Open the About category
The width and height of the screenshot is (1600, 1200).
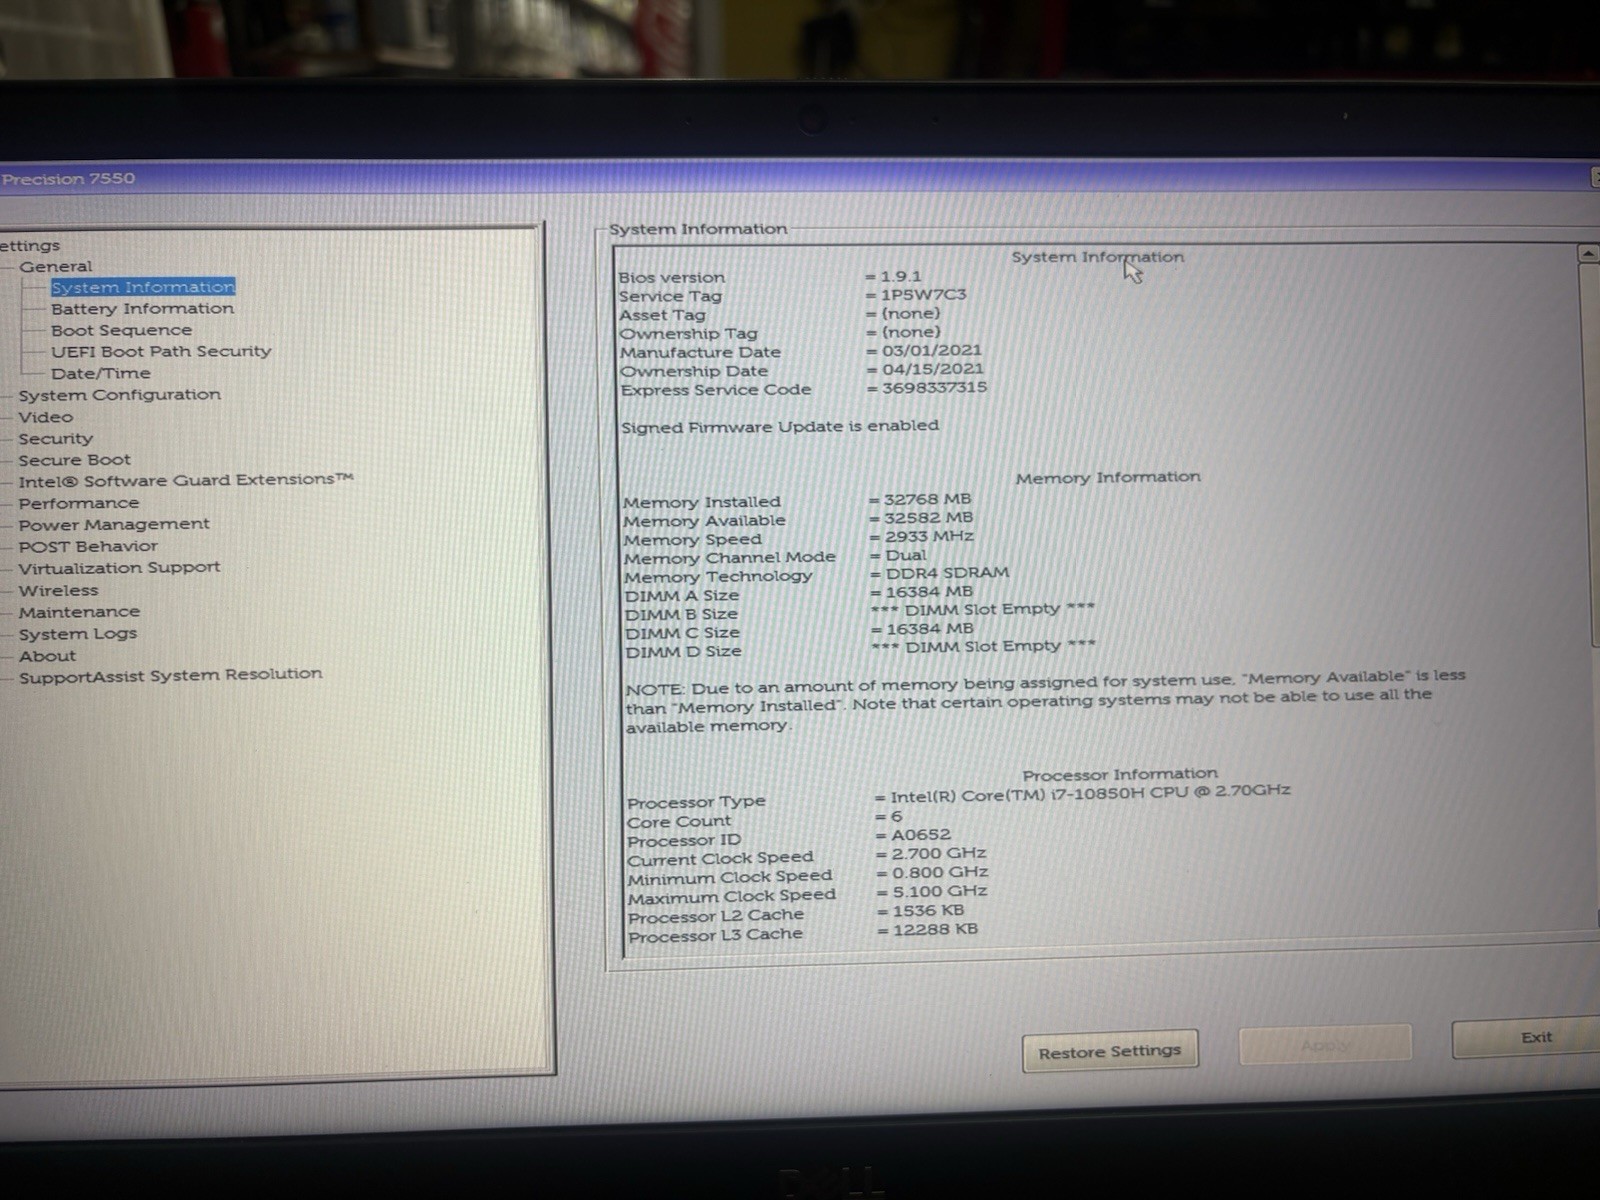46,656
